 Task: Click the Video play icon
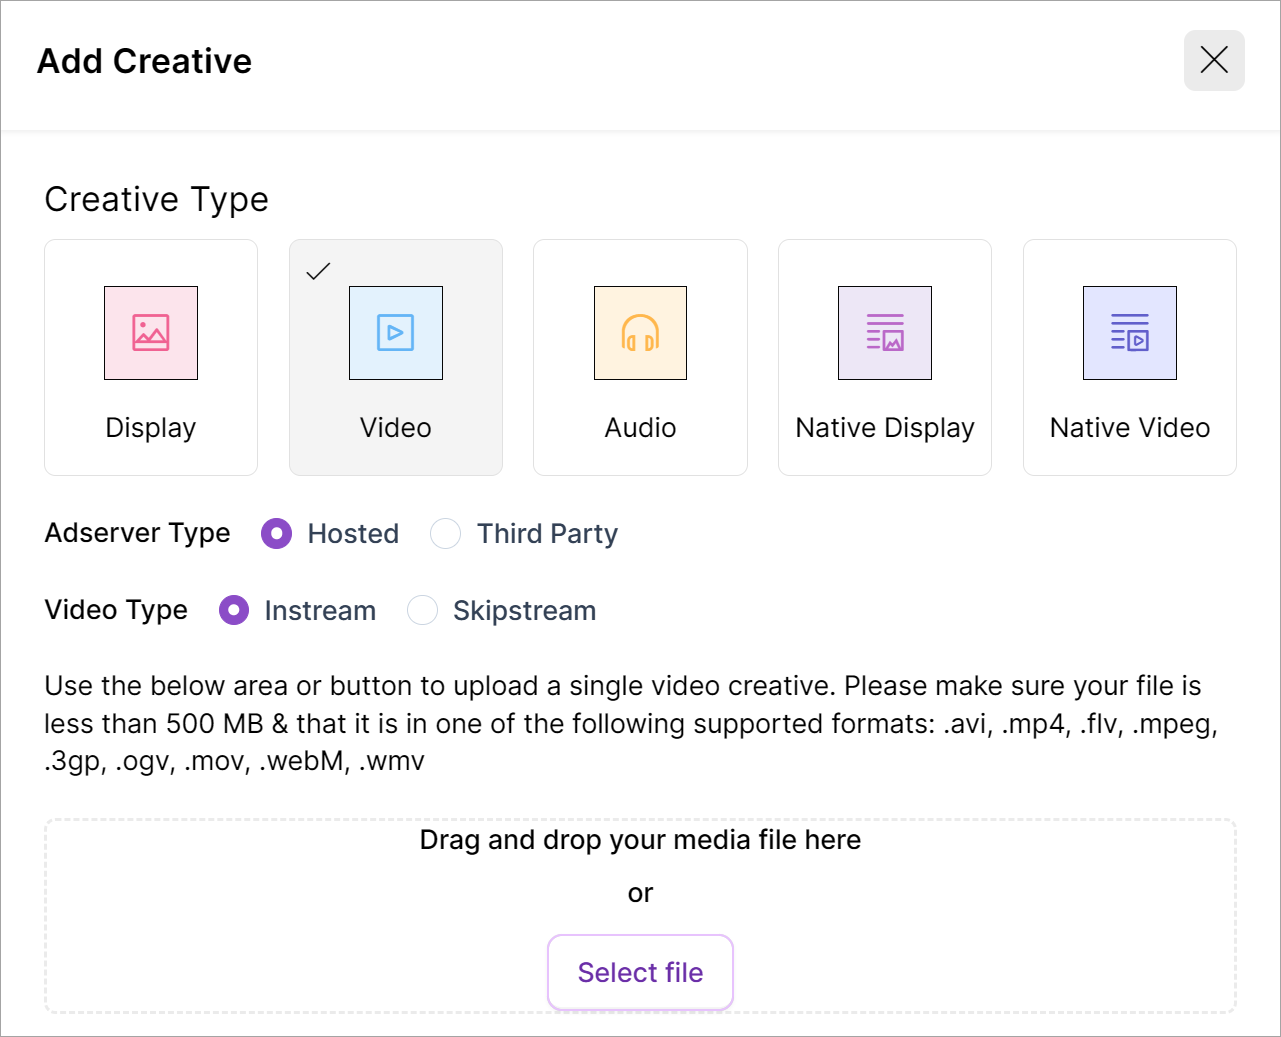[x=396, y=333]
